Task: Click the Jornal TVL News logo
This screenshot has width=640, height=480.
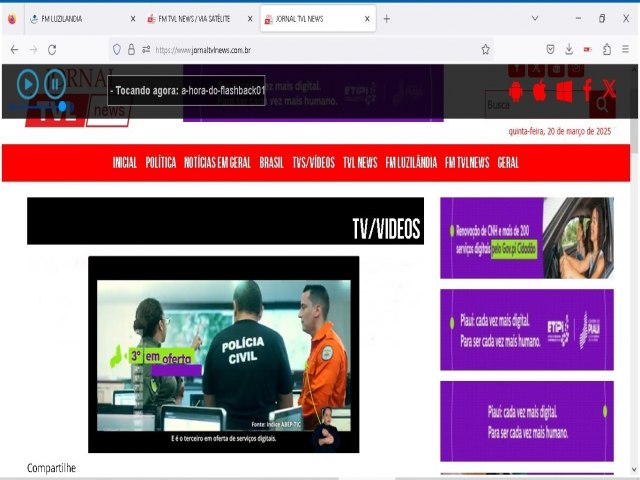Action: coord(78,98)
